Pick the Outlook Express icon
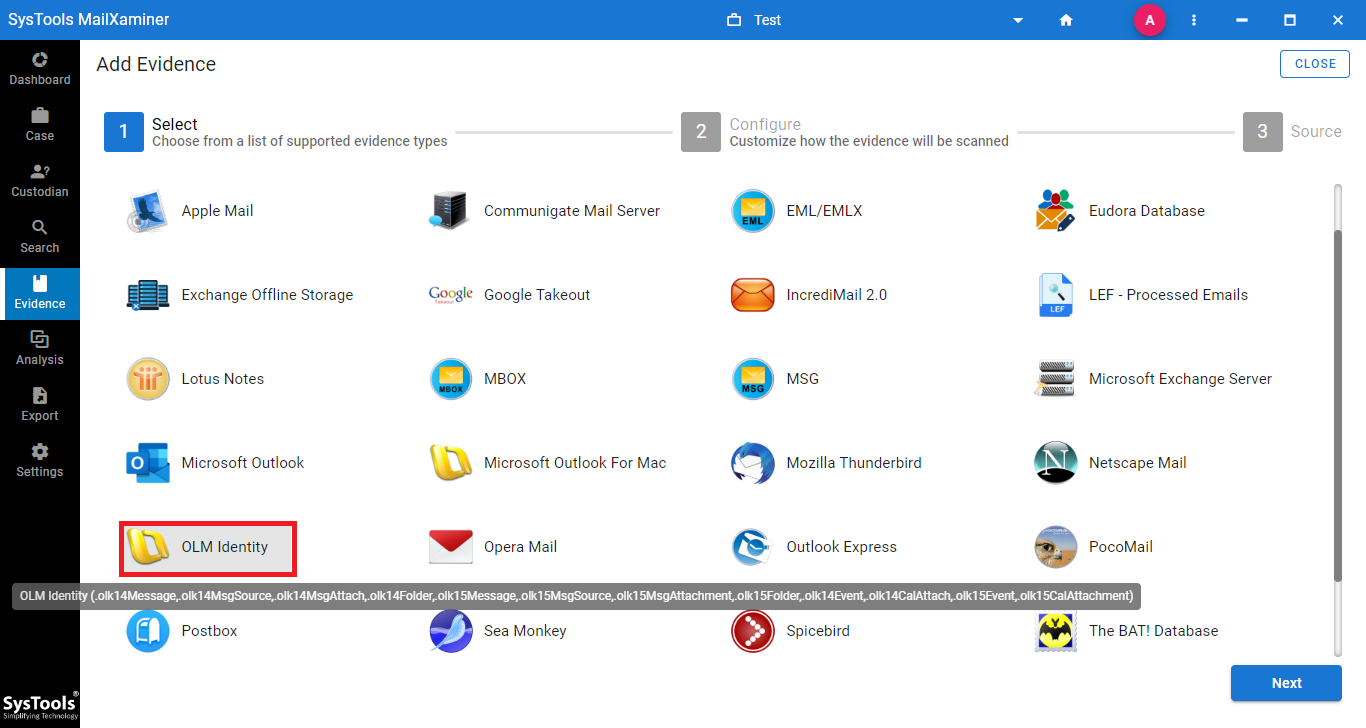Viewport: 1366px width, 728px height. point(753,547)
